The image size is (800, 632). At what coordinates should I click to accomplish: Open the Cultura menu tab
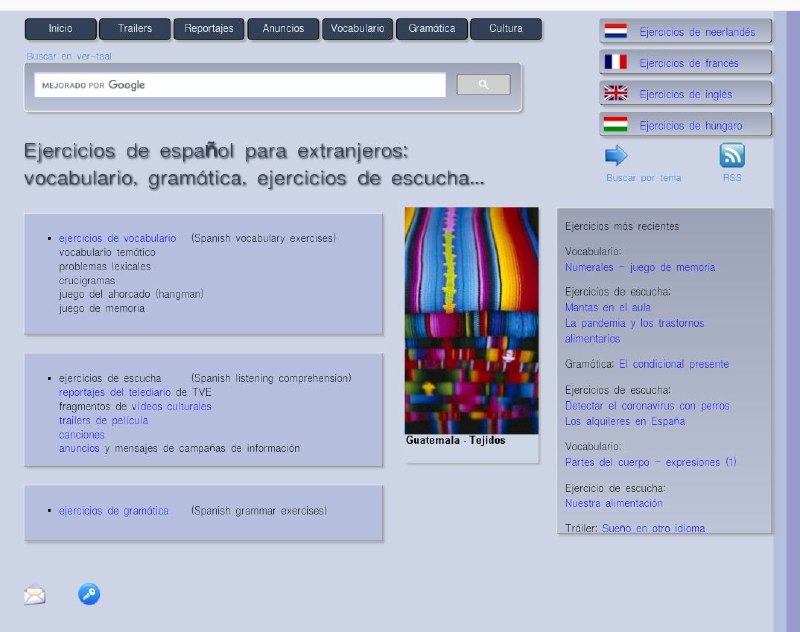coord(506,29)
